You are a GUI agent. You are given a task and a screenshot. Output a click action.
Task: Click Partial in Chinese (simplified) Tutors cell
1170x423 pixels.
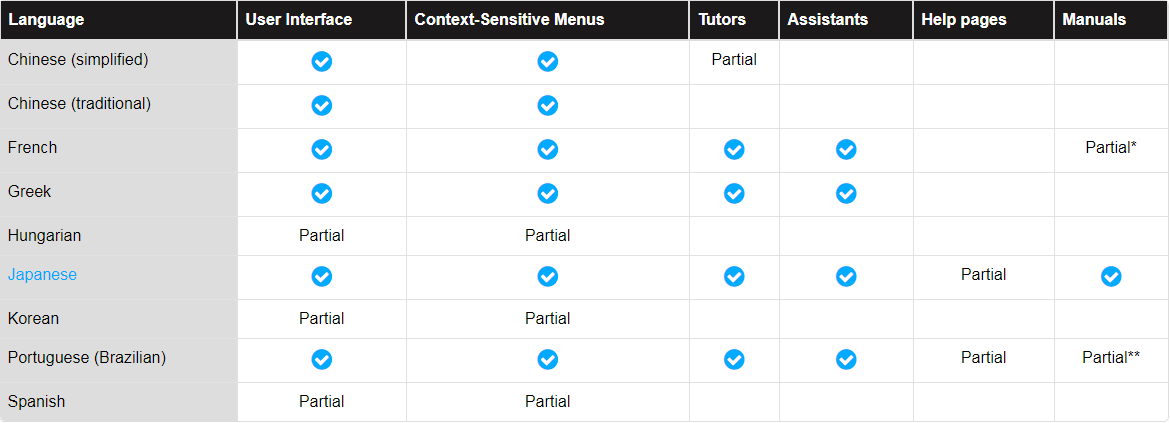pos(734,60)
